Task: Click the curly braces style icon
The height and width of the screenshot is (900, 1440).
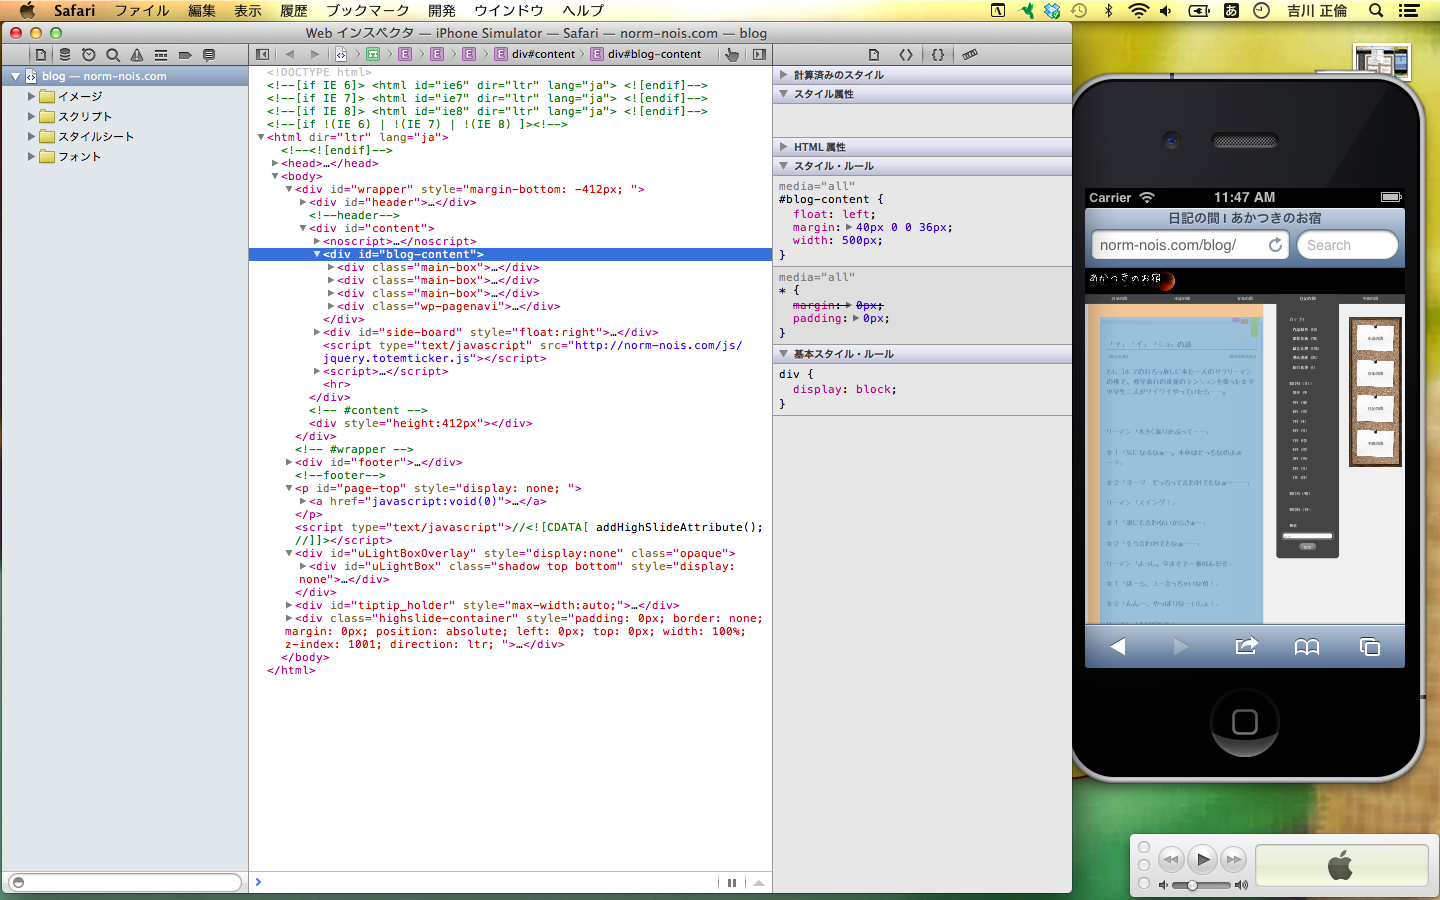Action: 938,55
